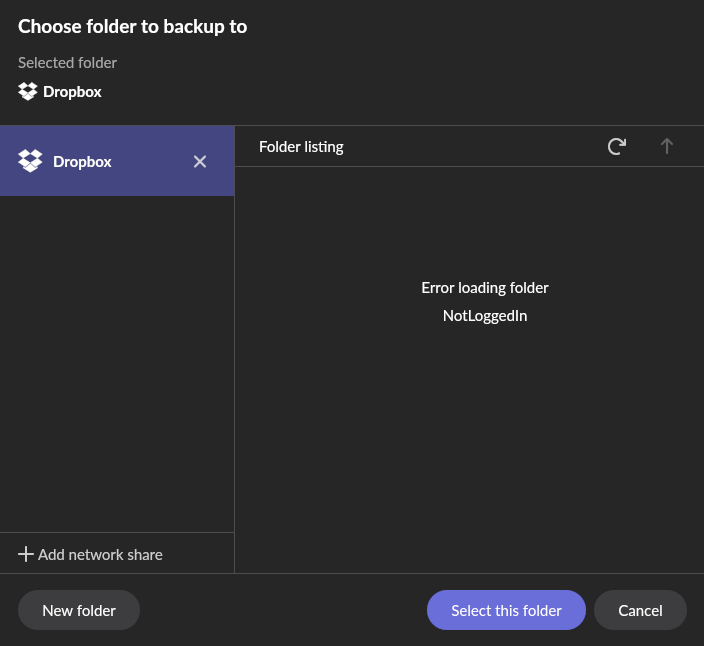Click the NotLoggedIn error text
Image resolution: width=704 pixels, height=646 pixels.
pyautogui.click(x=485, y=316)
